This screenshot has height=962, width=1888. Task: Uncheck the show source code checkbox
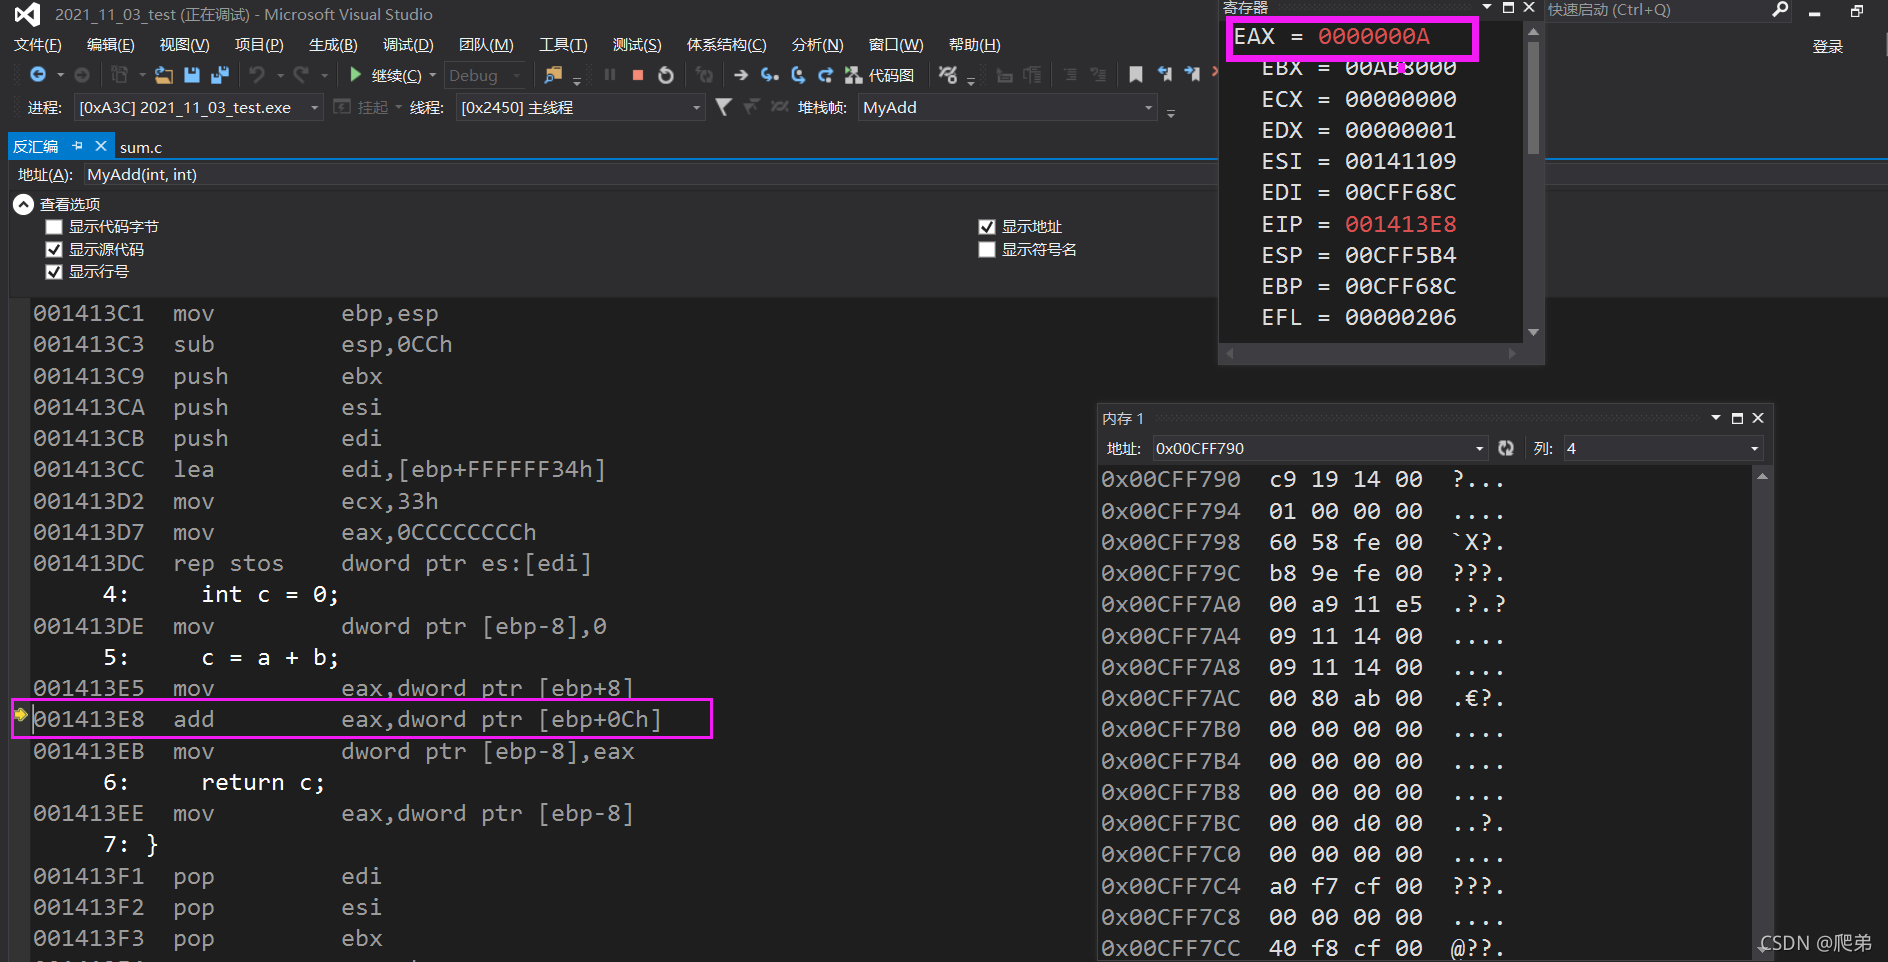54,249
